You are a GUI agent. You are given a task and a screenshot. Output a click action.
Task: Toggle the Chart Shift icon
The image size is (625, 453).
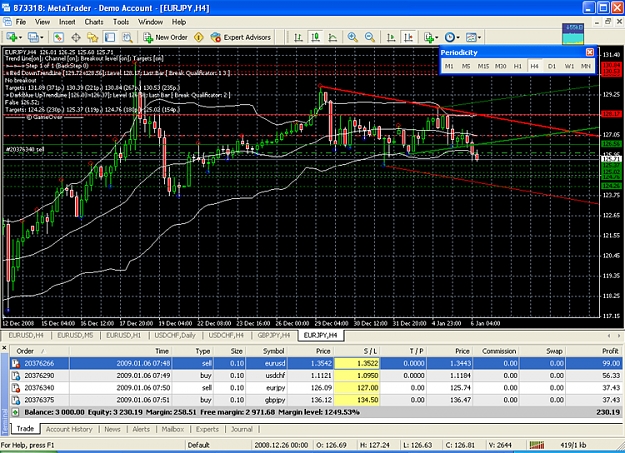pyautogui.click(x=408, y=37)
